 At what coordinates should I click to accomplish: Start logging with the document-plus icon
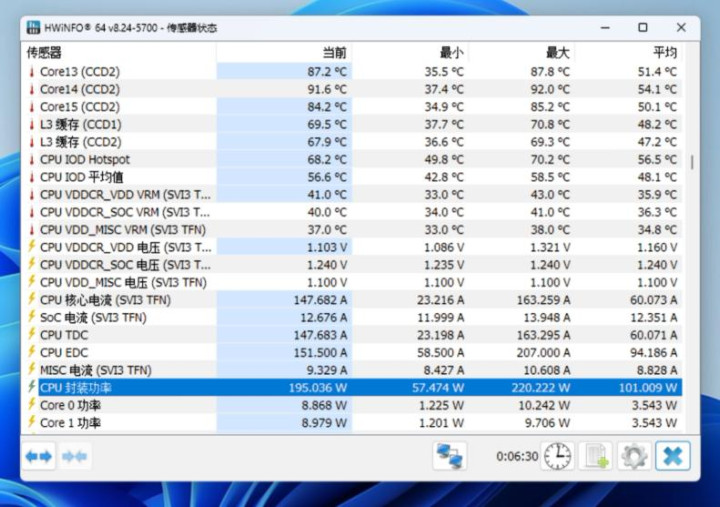point(596,456)
